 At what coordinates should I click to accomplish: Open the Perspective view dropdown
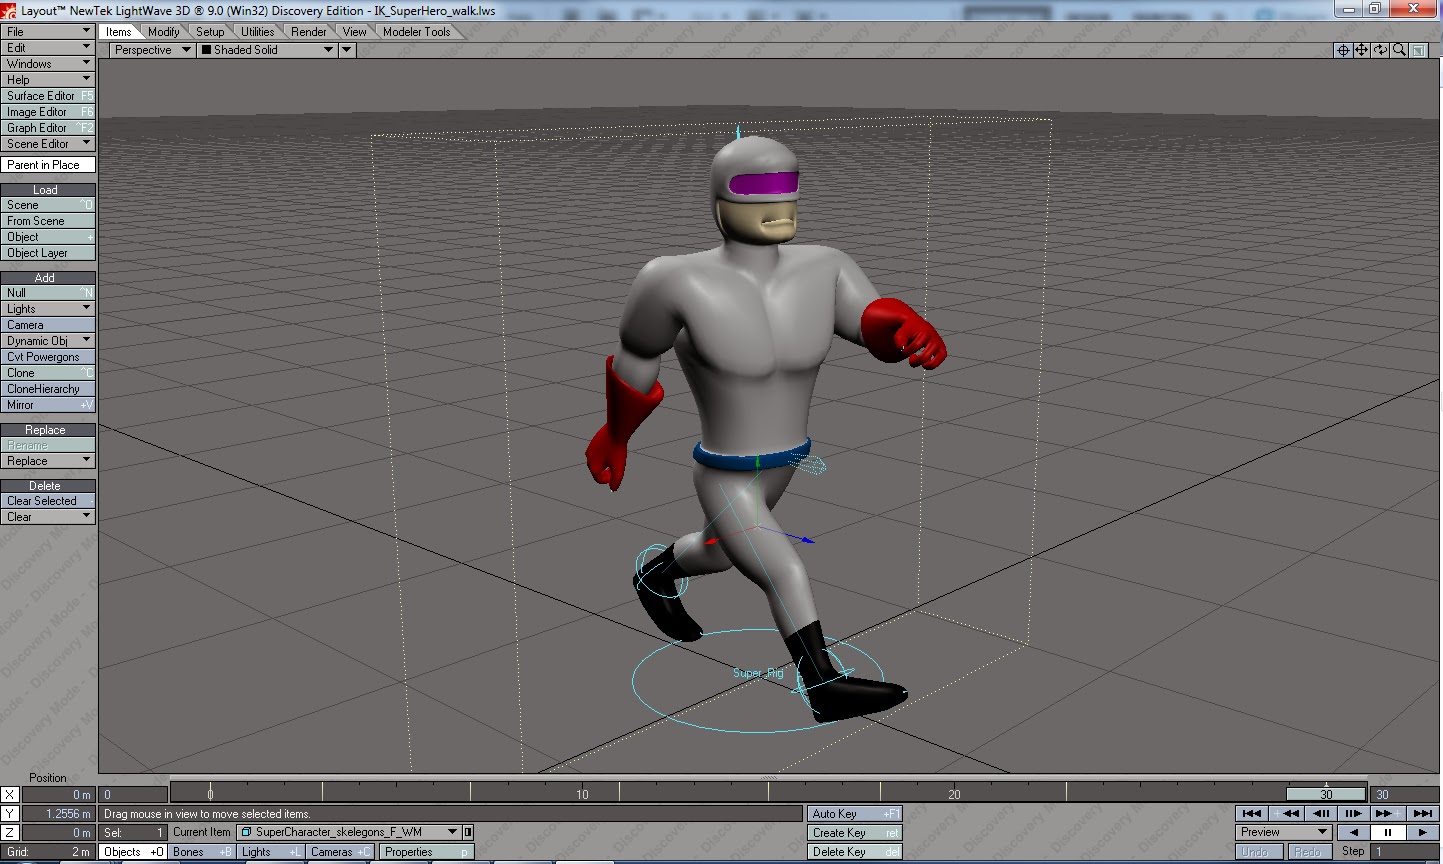pos(150,49)
